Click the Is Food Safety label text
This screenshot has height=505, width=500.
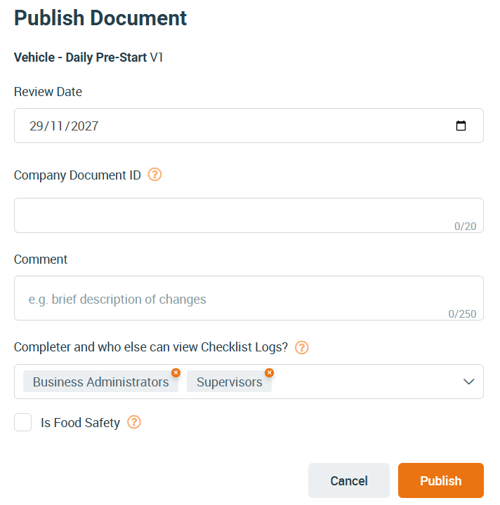pyautogui.click(x=80, y=423)
